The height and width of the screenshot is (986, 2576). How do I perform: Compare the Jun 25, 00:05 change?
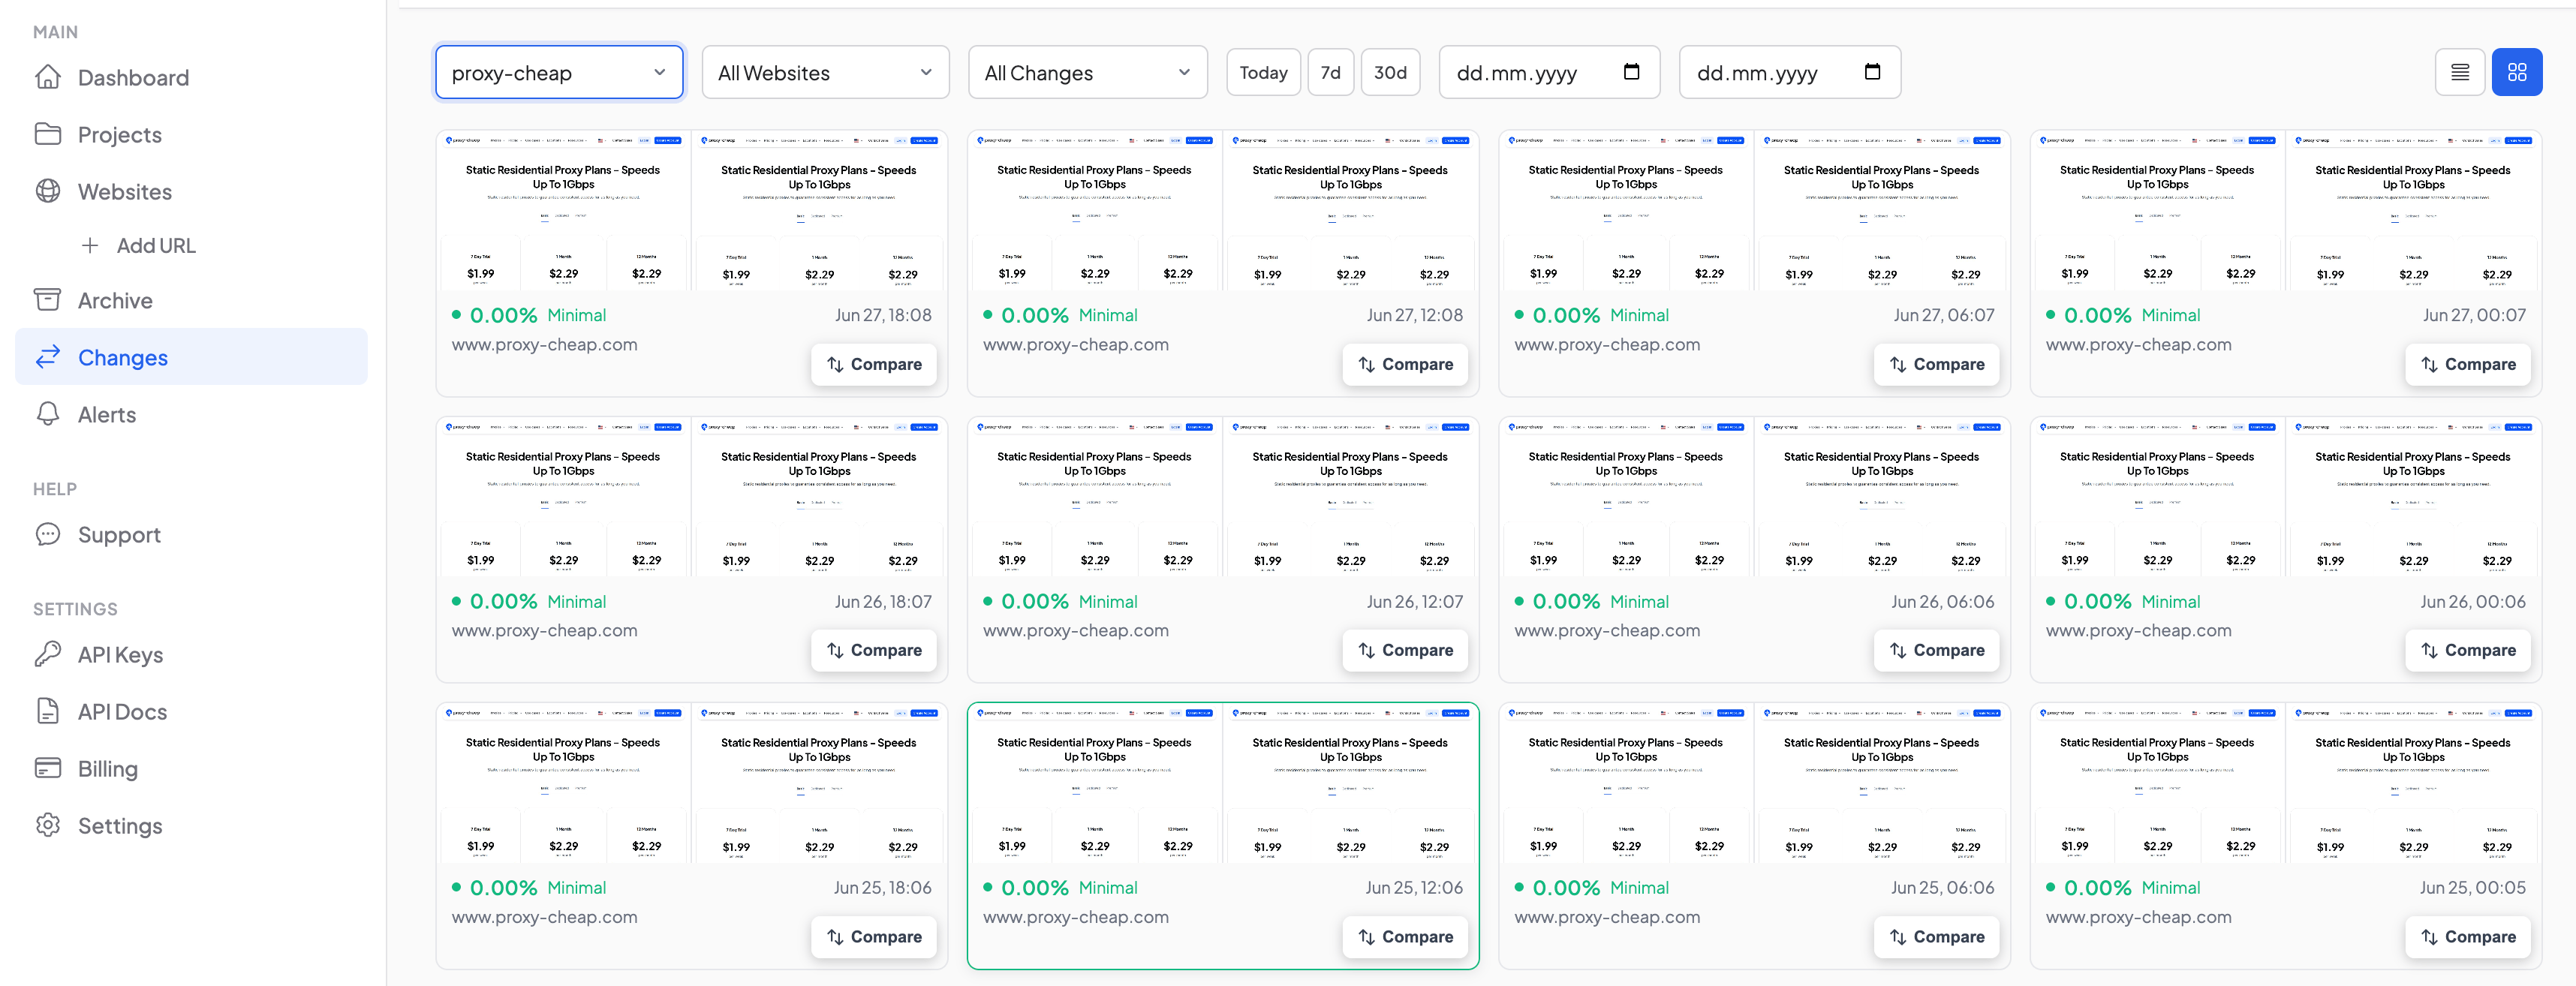tap(2467, 936)
